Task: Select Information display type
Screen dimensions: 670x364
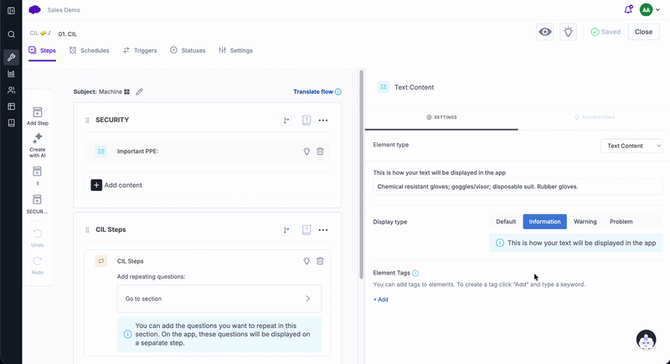Action: [545, 222]
